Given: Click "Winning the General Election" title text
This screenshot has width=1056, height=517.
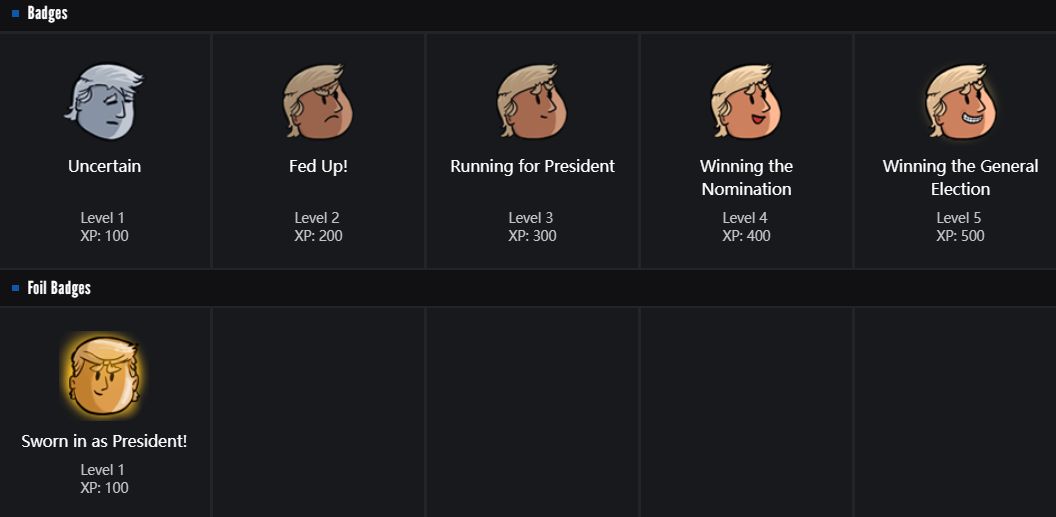Looking at the screenshot, I should click(x=960, y=177).
